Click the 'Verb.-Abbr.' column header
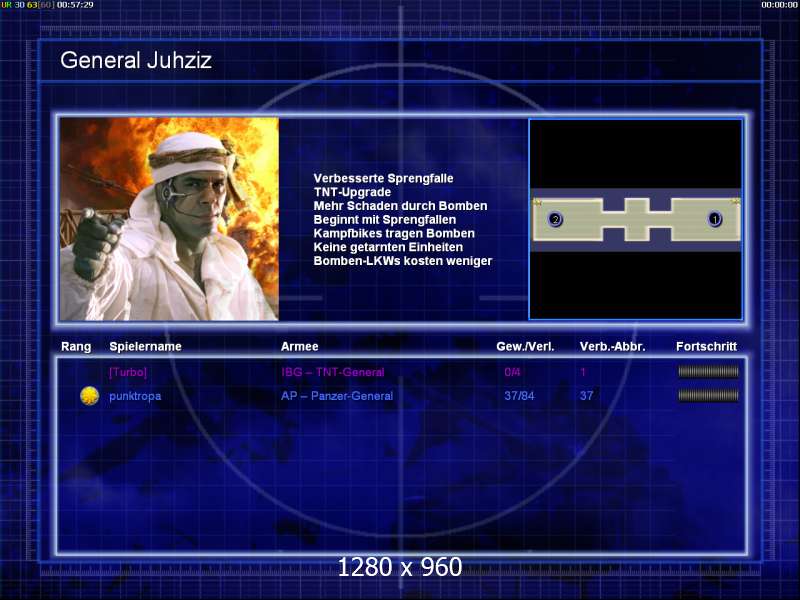This screenshot has width=800, height=600. tap(613, 346)
